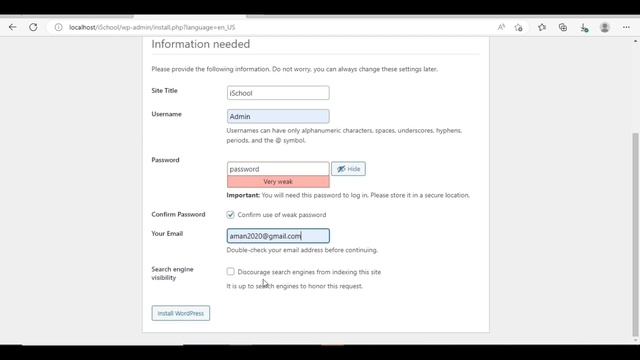
Task: Open the Favorites list icon
Action: tap(542, 27)
